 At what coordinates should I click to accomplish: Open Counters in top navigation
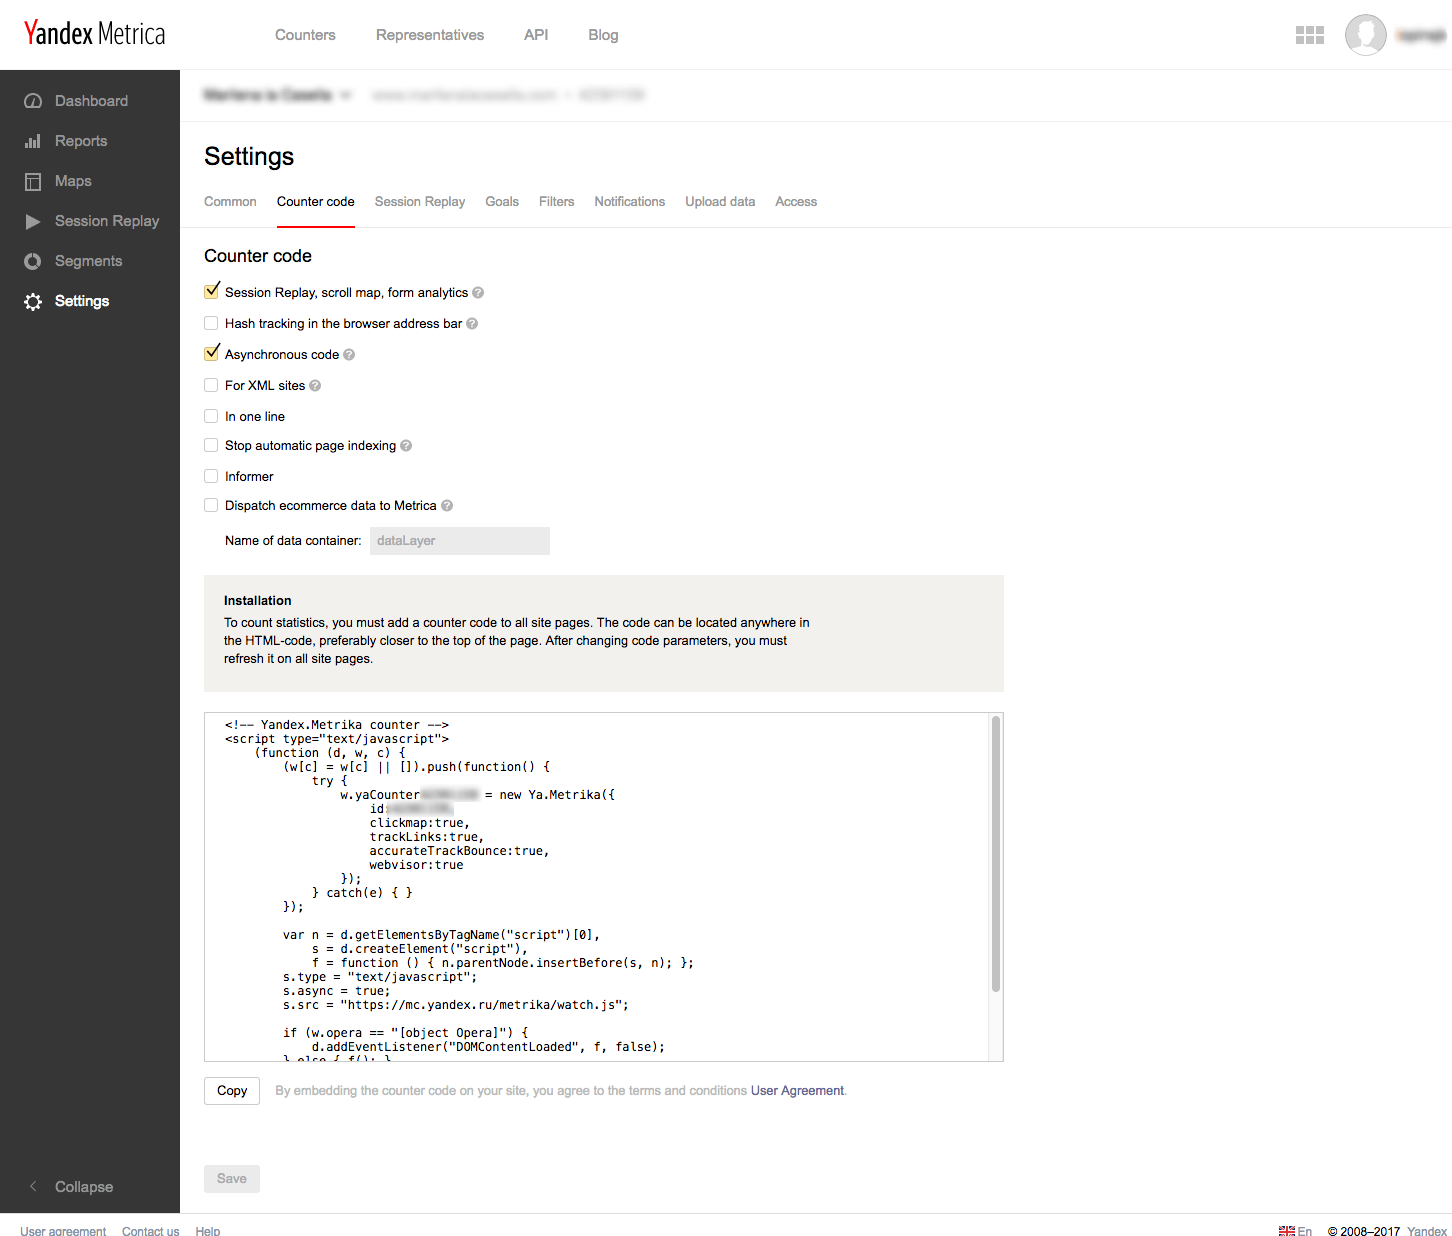point(305,35)
